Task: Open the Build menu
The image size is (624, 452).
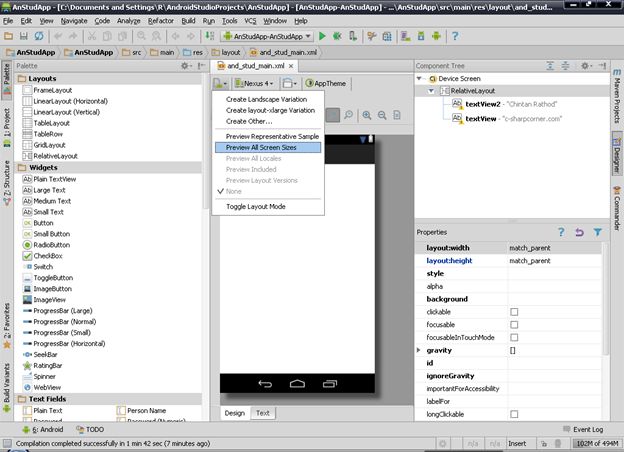Action: coord(188,21)
